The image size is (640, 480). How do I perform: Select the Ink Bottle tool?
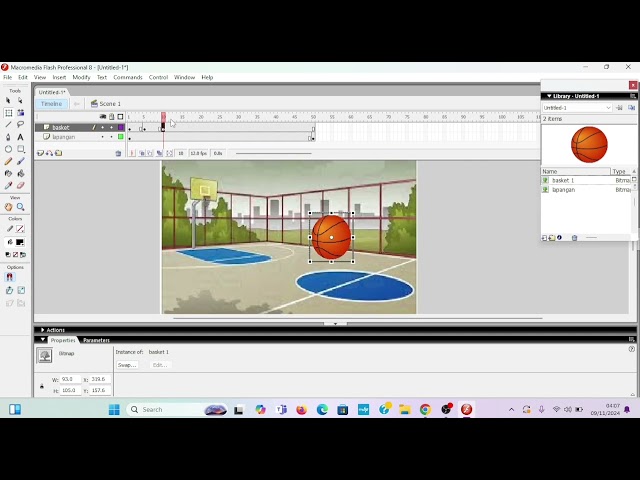click(8, 173)
